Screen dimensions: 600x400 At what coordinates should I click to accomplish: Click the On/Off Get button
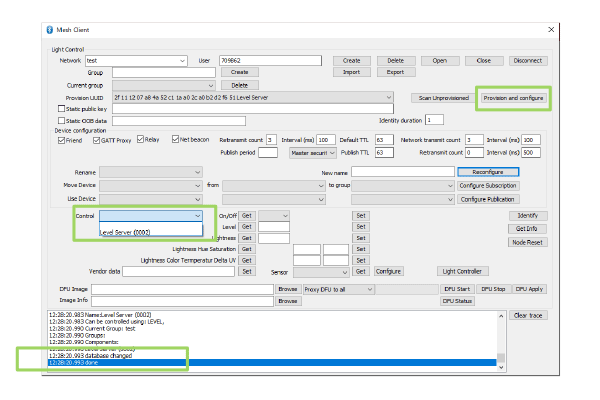[247, 216]
